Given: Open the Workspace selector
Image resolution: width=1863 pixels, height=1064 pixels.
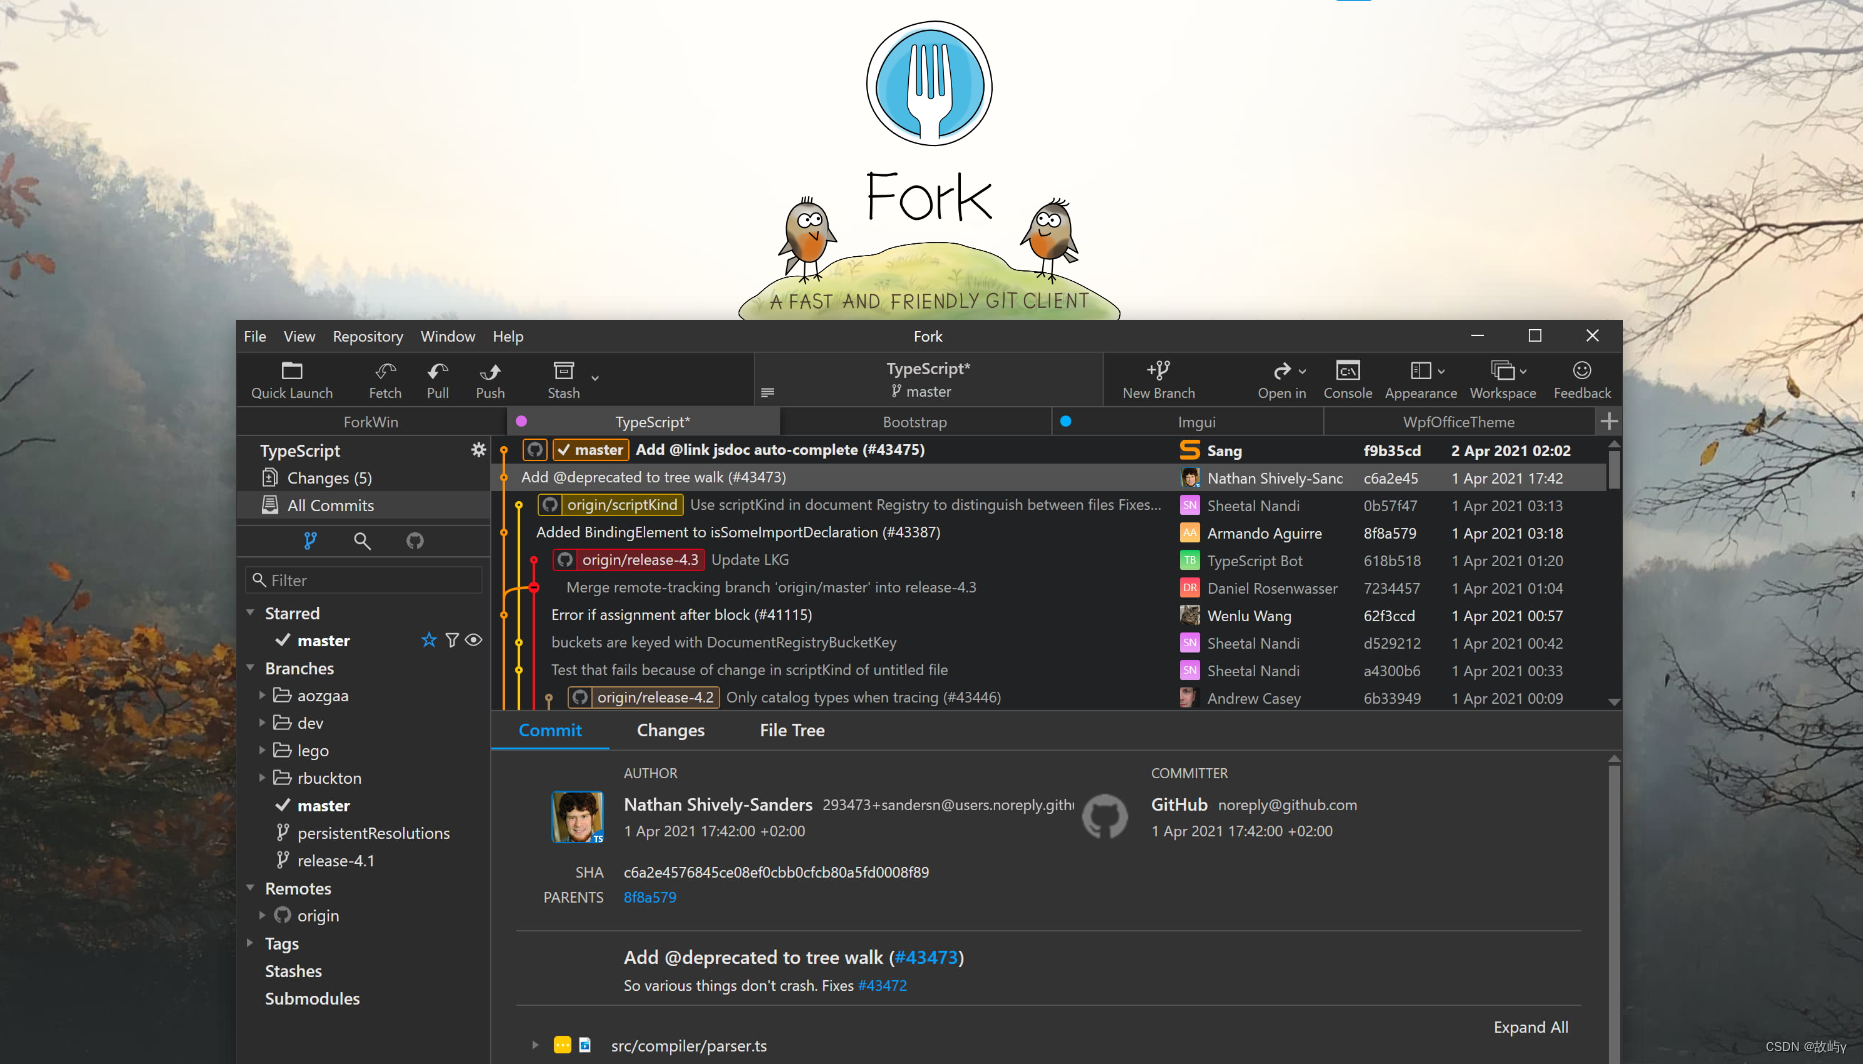Looking at the screenshot, I should (x=1503, y=380).
